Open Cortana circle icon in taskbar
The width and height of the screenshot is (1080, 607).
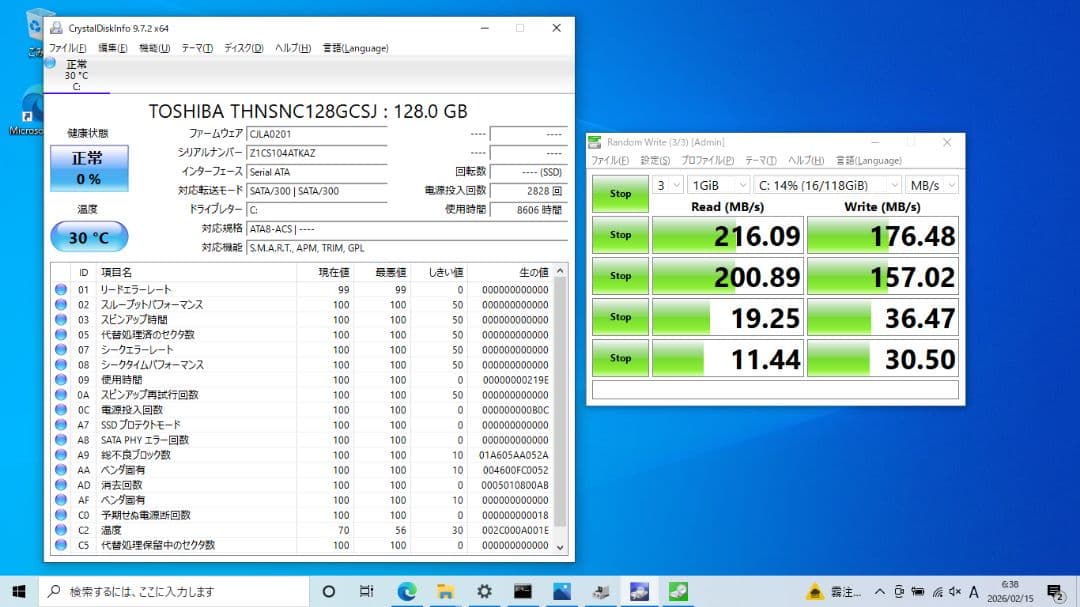click(x=329, y=591)
